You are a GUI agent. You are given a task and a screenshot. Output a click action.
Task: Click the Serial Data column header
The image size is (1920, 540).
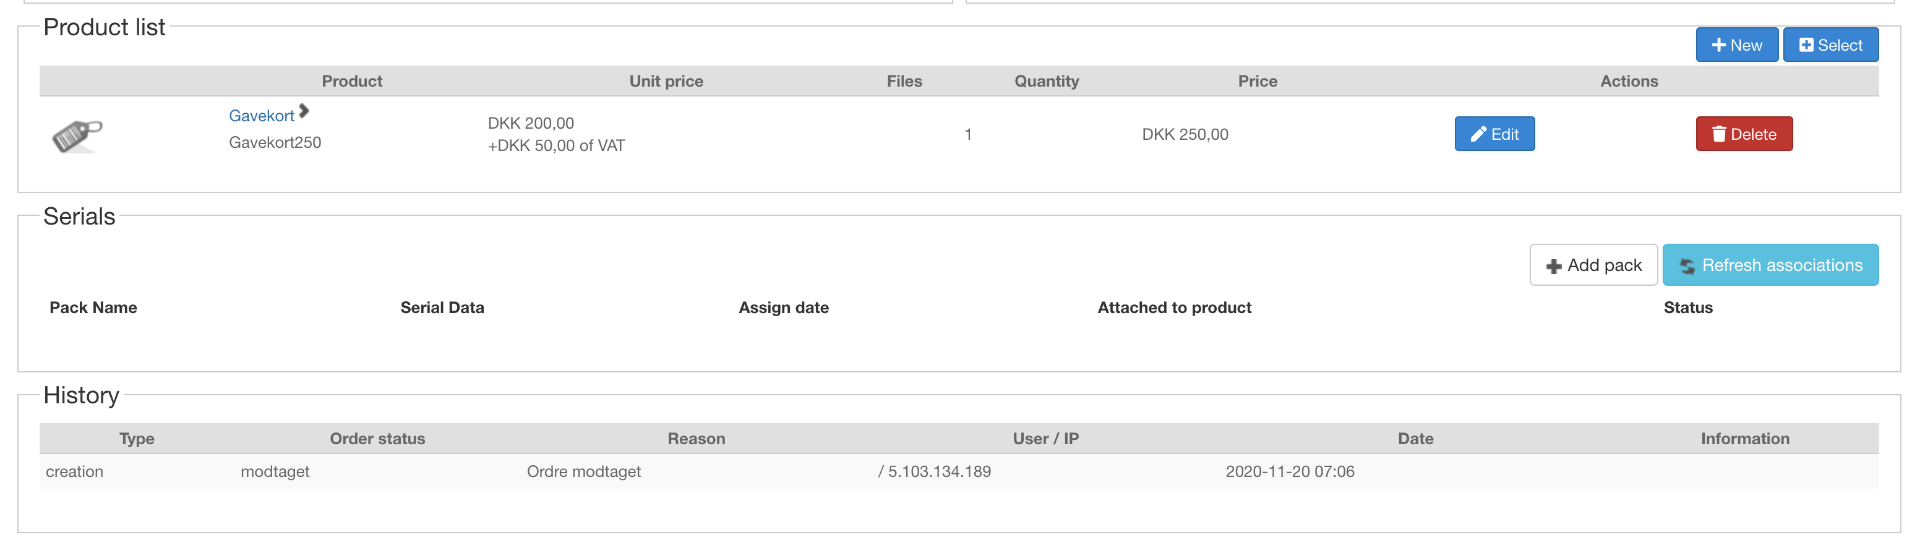pyautogui.click(x=442, y=308)
